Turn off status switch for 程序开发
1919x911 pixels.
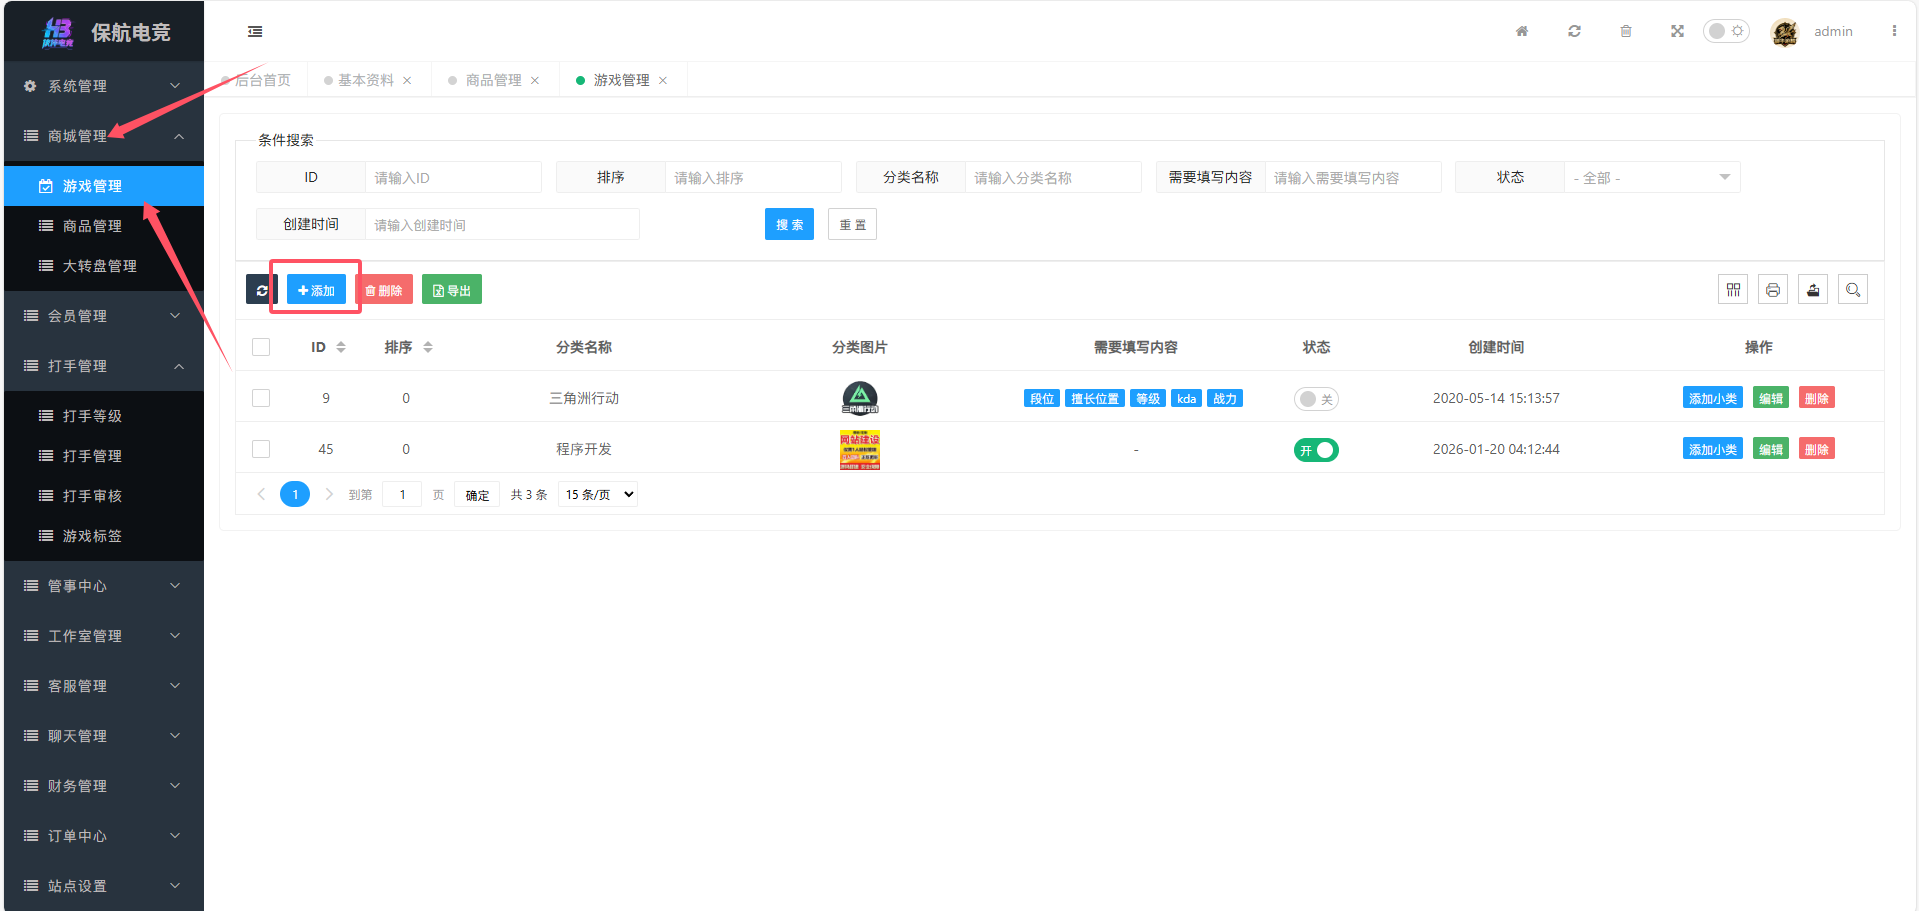click(x=1315, y=450)
